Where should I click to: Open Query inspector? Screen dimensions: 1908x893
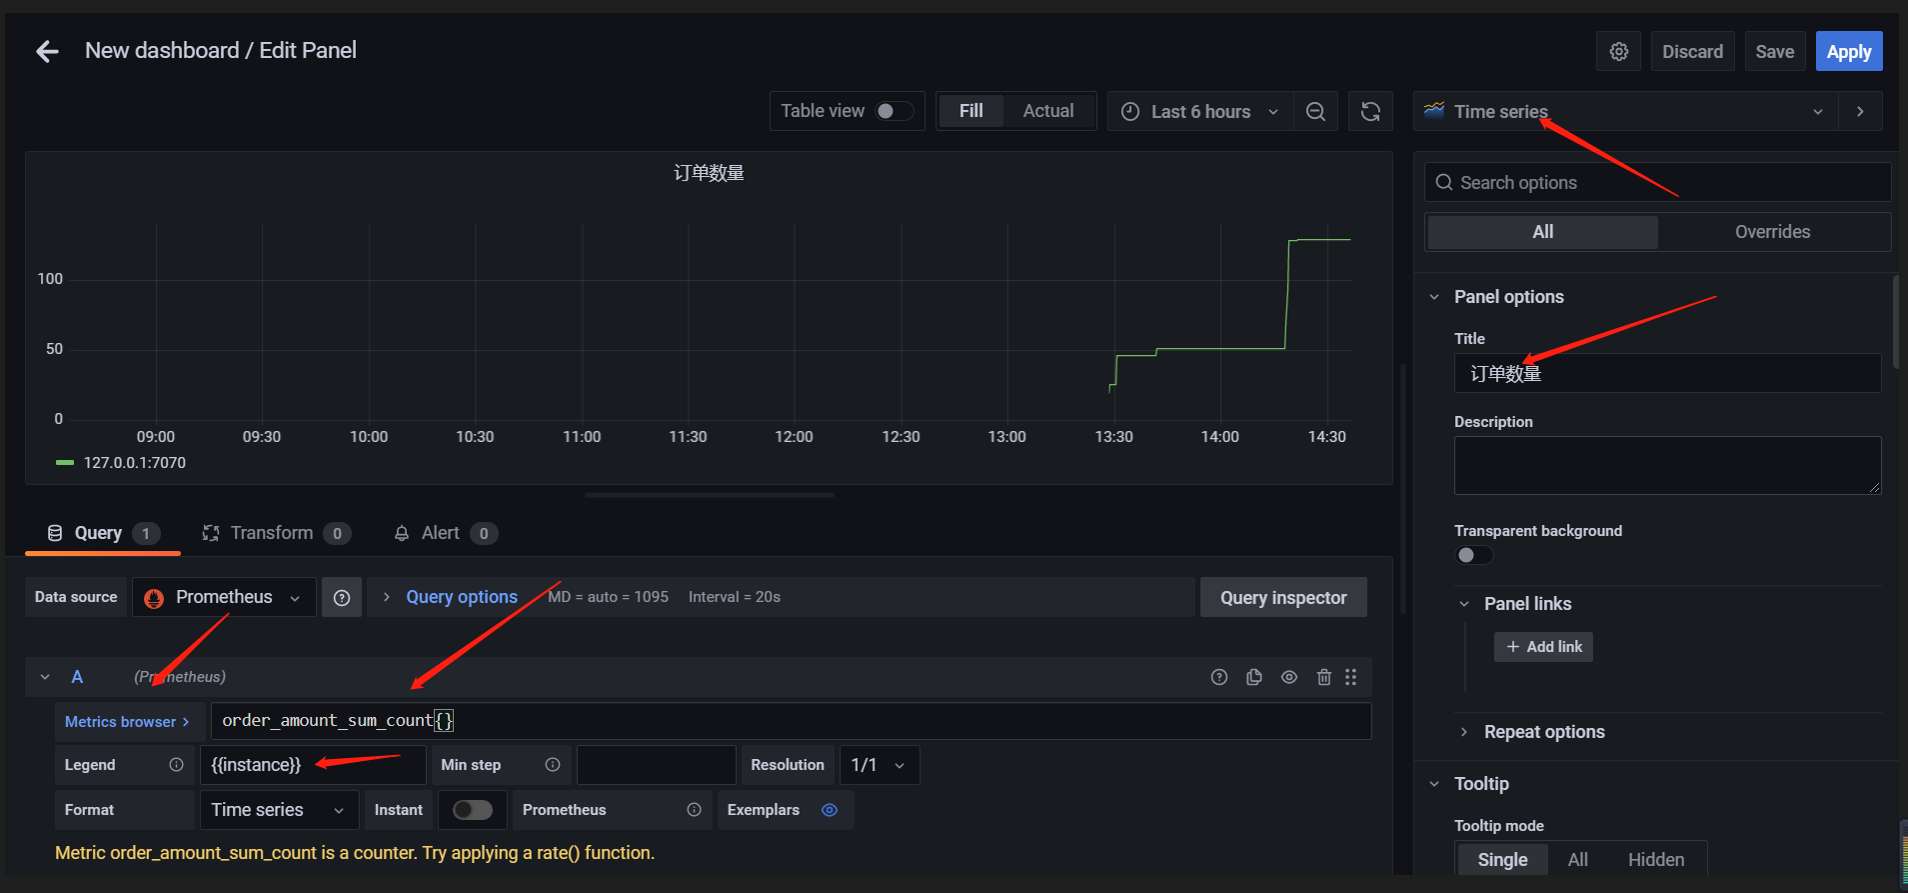(1283, 597)
